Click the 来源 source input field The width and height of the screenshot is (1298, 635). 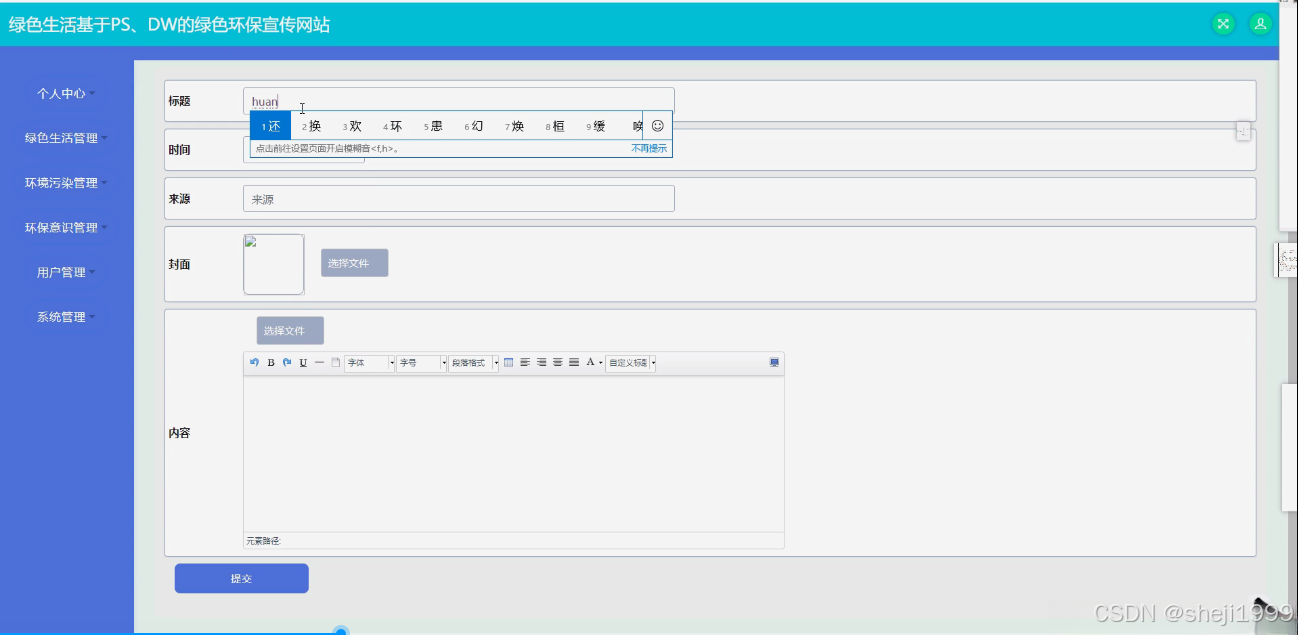pos(459,199)
